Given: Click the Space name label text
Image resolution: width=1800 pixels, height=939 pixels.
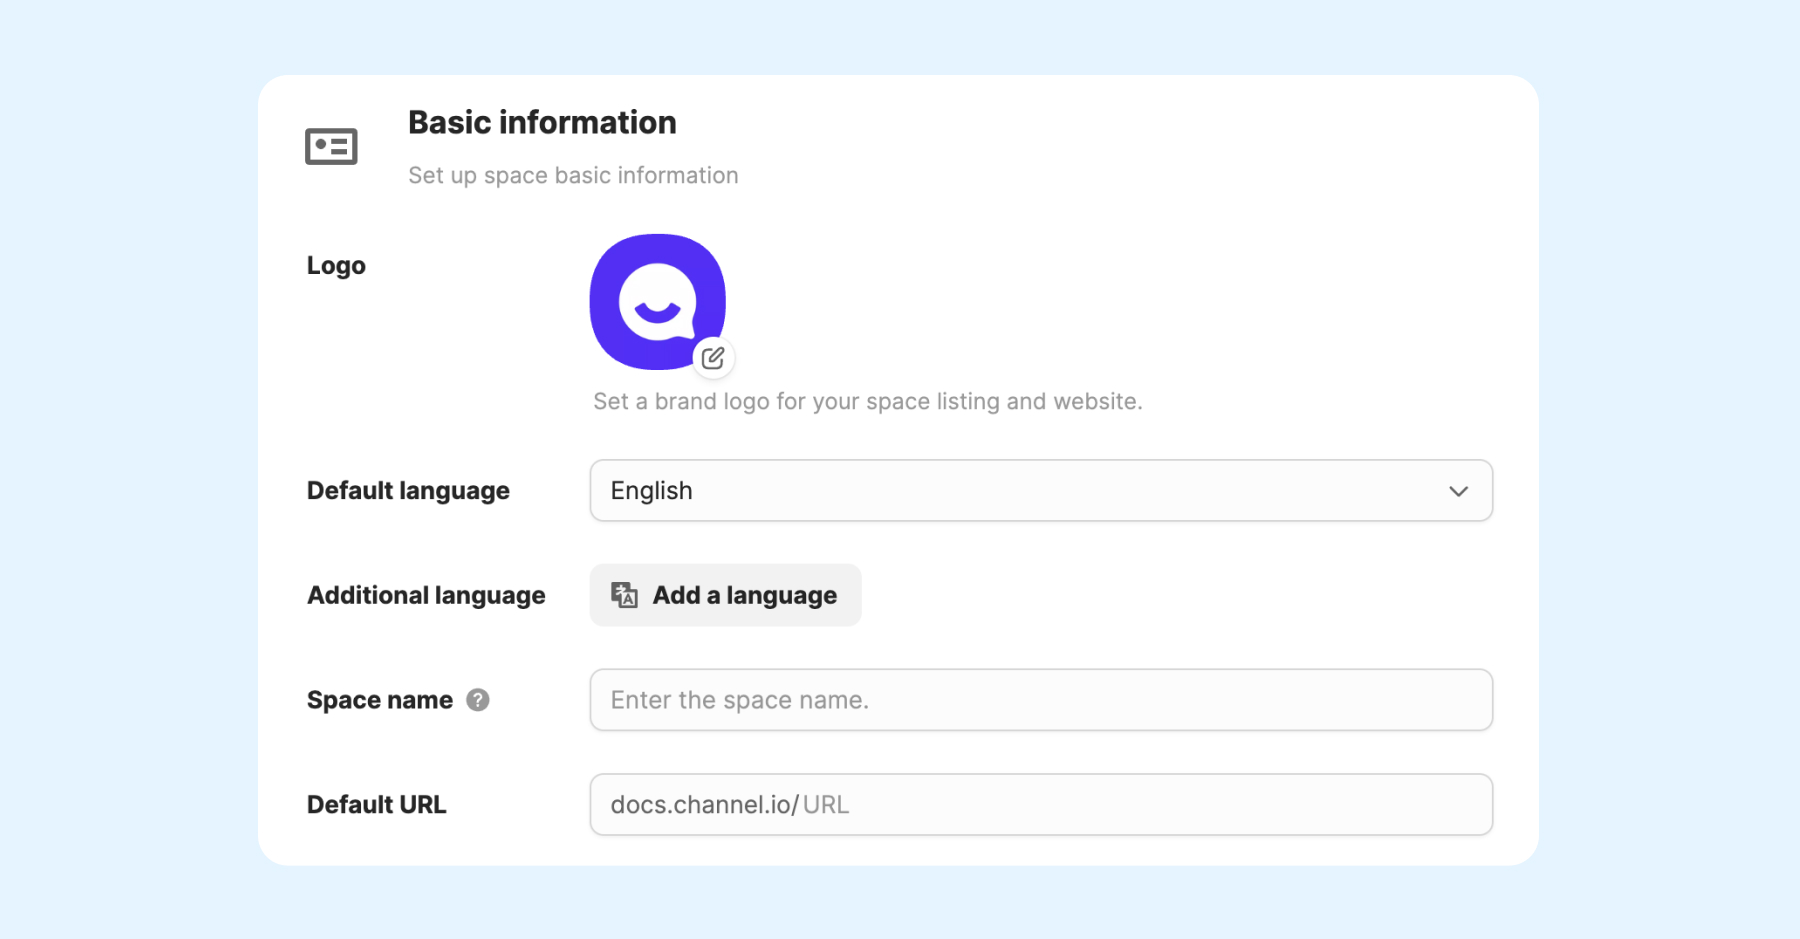Looking at the screenshot, I should tap(380, 700).
